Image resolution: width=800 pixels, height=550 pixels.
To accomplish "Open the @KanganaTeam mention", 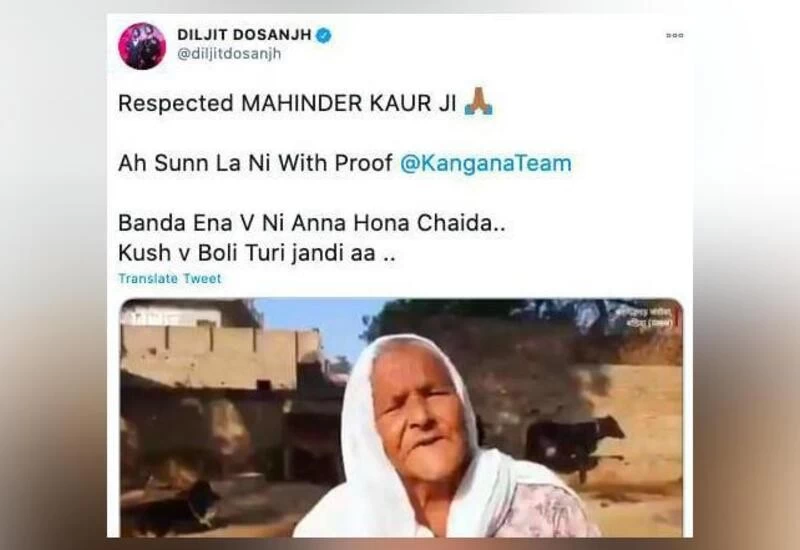I will (486, 163).
